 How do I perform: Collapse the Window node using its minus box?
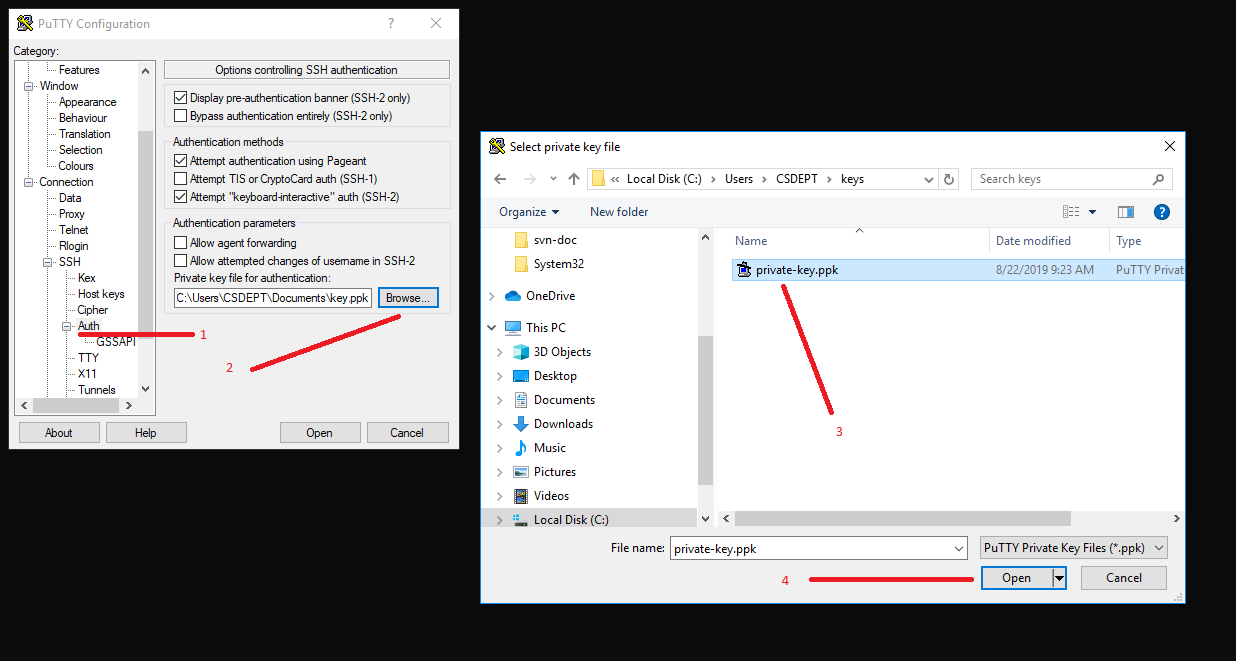[29, 86]
